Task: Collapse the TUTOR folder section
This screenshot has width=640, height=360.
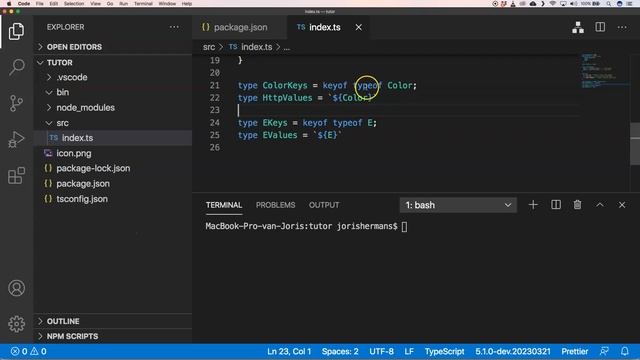Action: [x=113, y=62]
